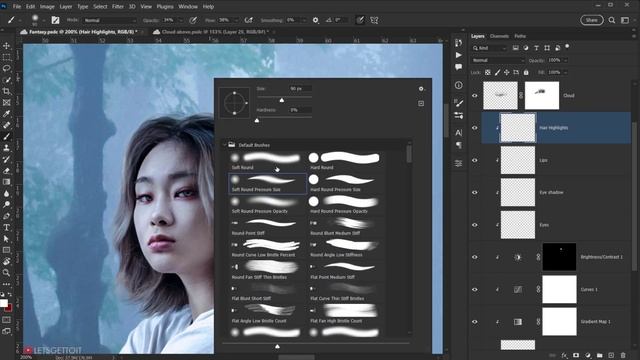Open the Flow value dropdown
The height and width of the screenshot is (360, 640).
click(x=236, y=20)
